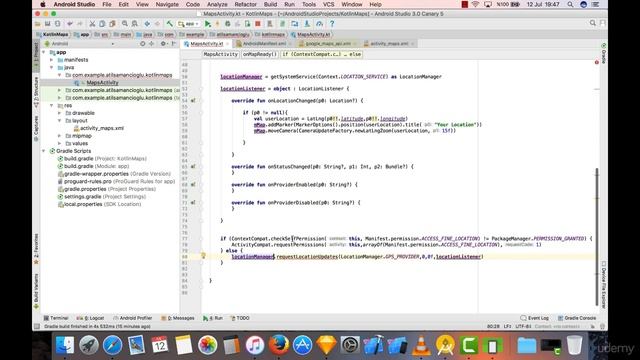Click the UTF-8 encoding in the status bar

(523, 326)
